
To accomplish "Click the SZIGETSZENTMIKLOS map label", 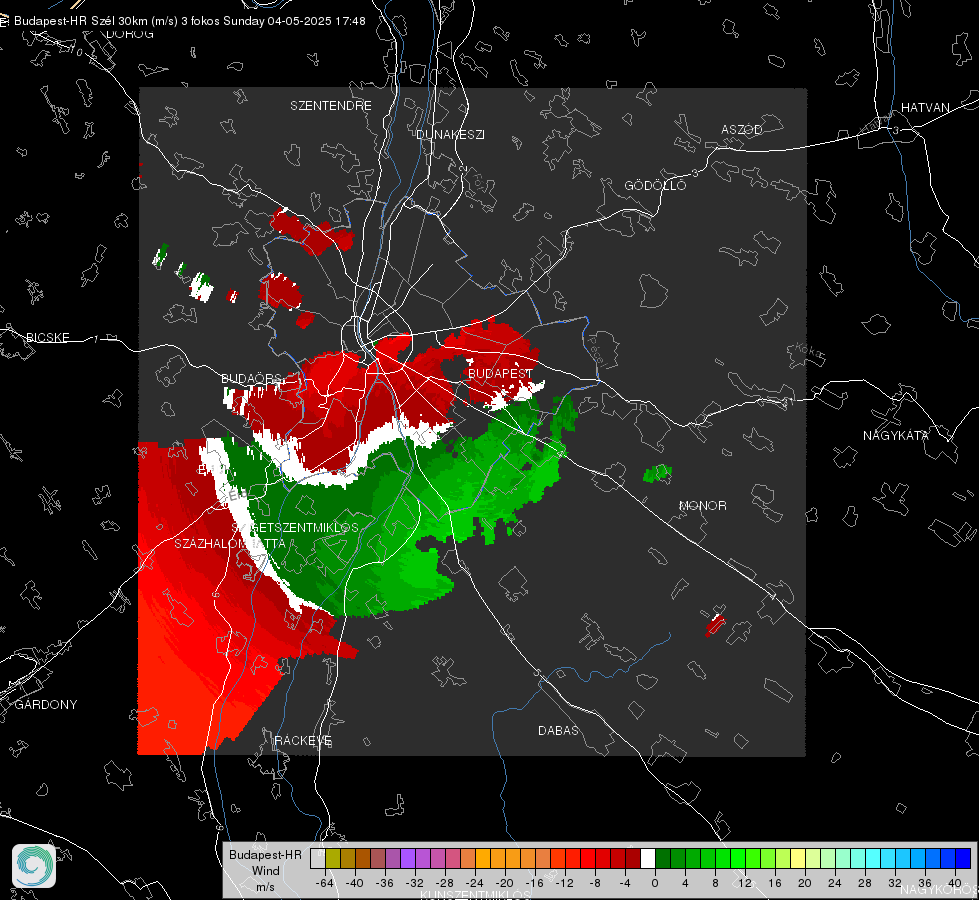I will click(x=295, y=527).
